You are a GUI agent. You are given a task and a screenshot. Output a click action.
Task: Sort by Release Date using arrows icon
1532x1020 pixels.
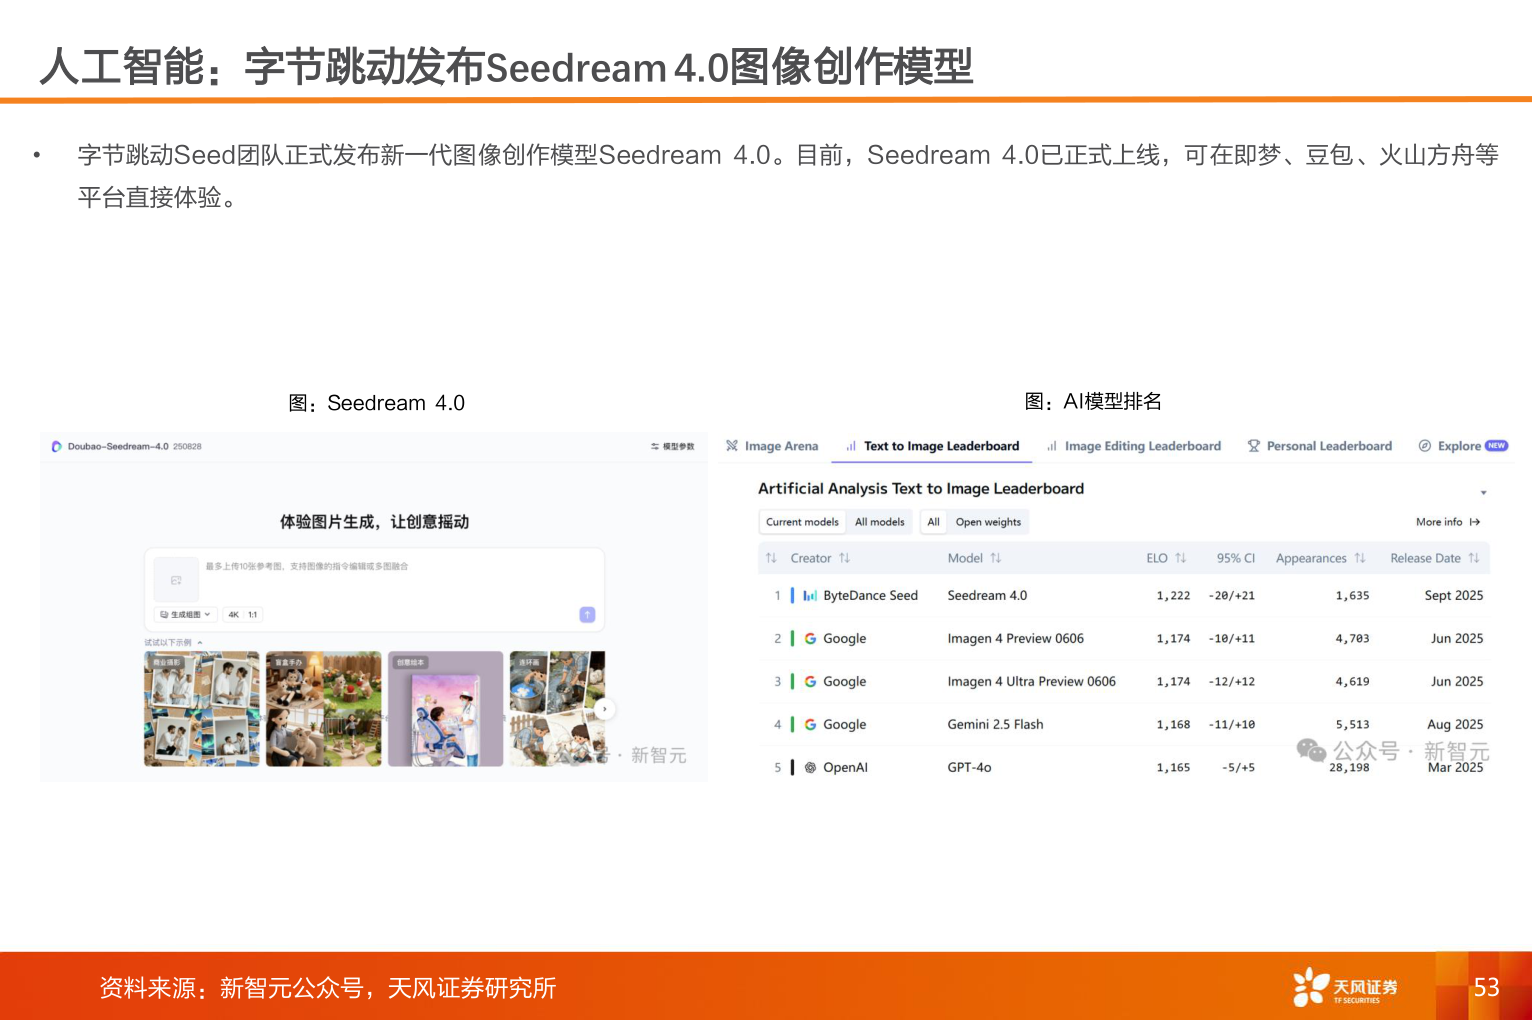click(1474, 558)
